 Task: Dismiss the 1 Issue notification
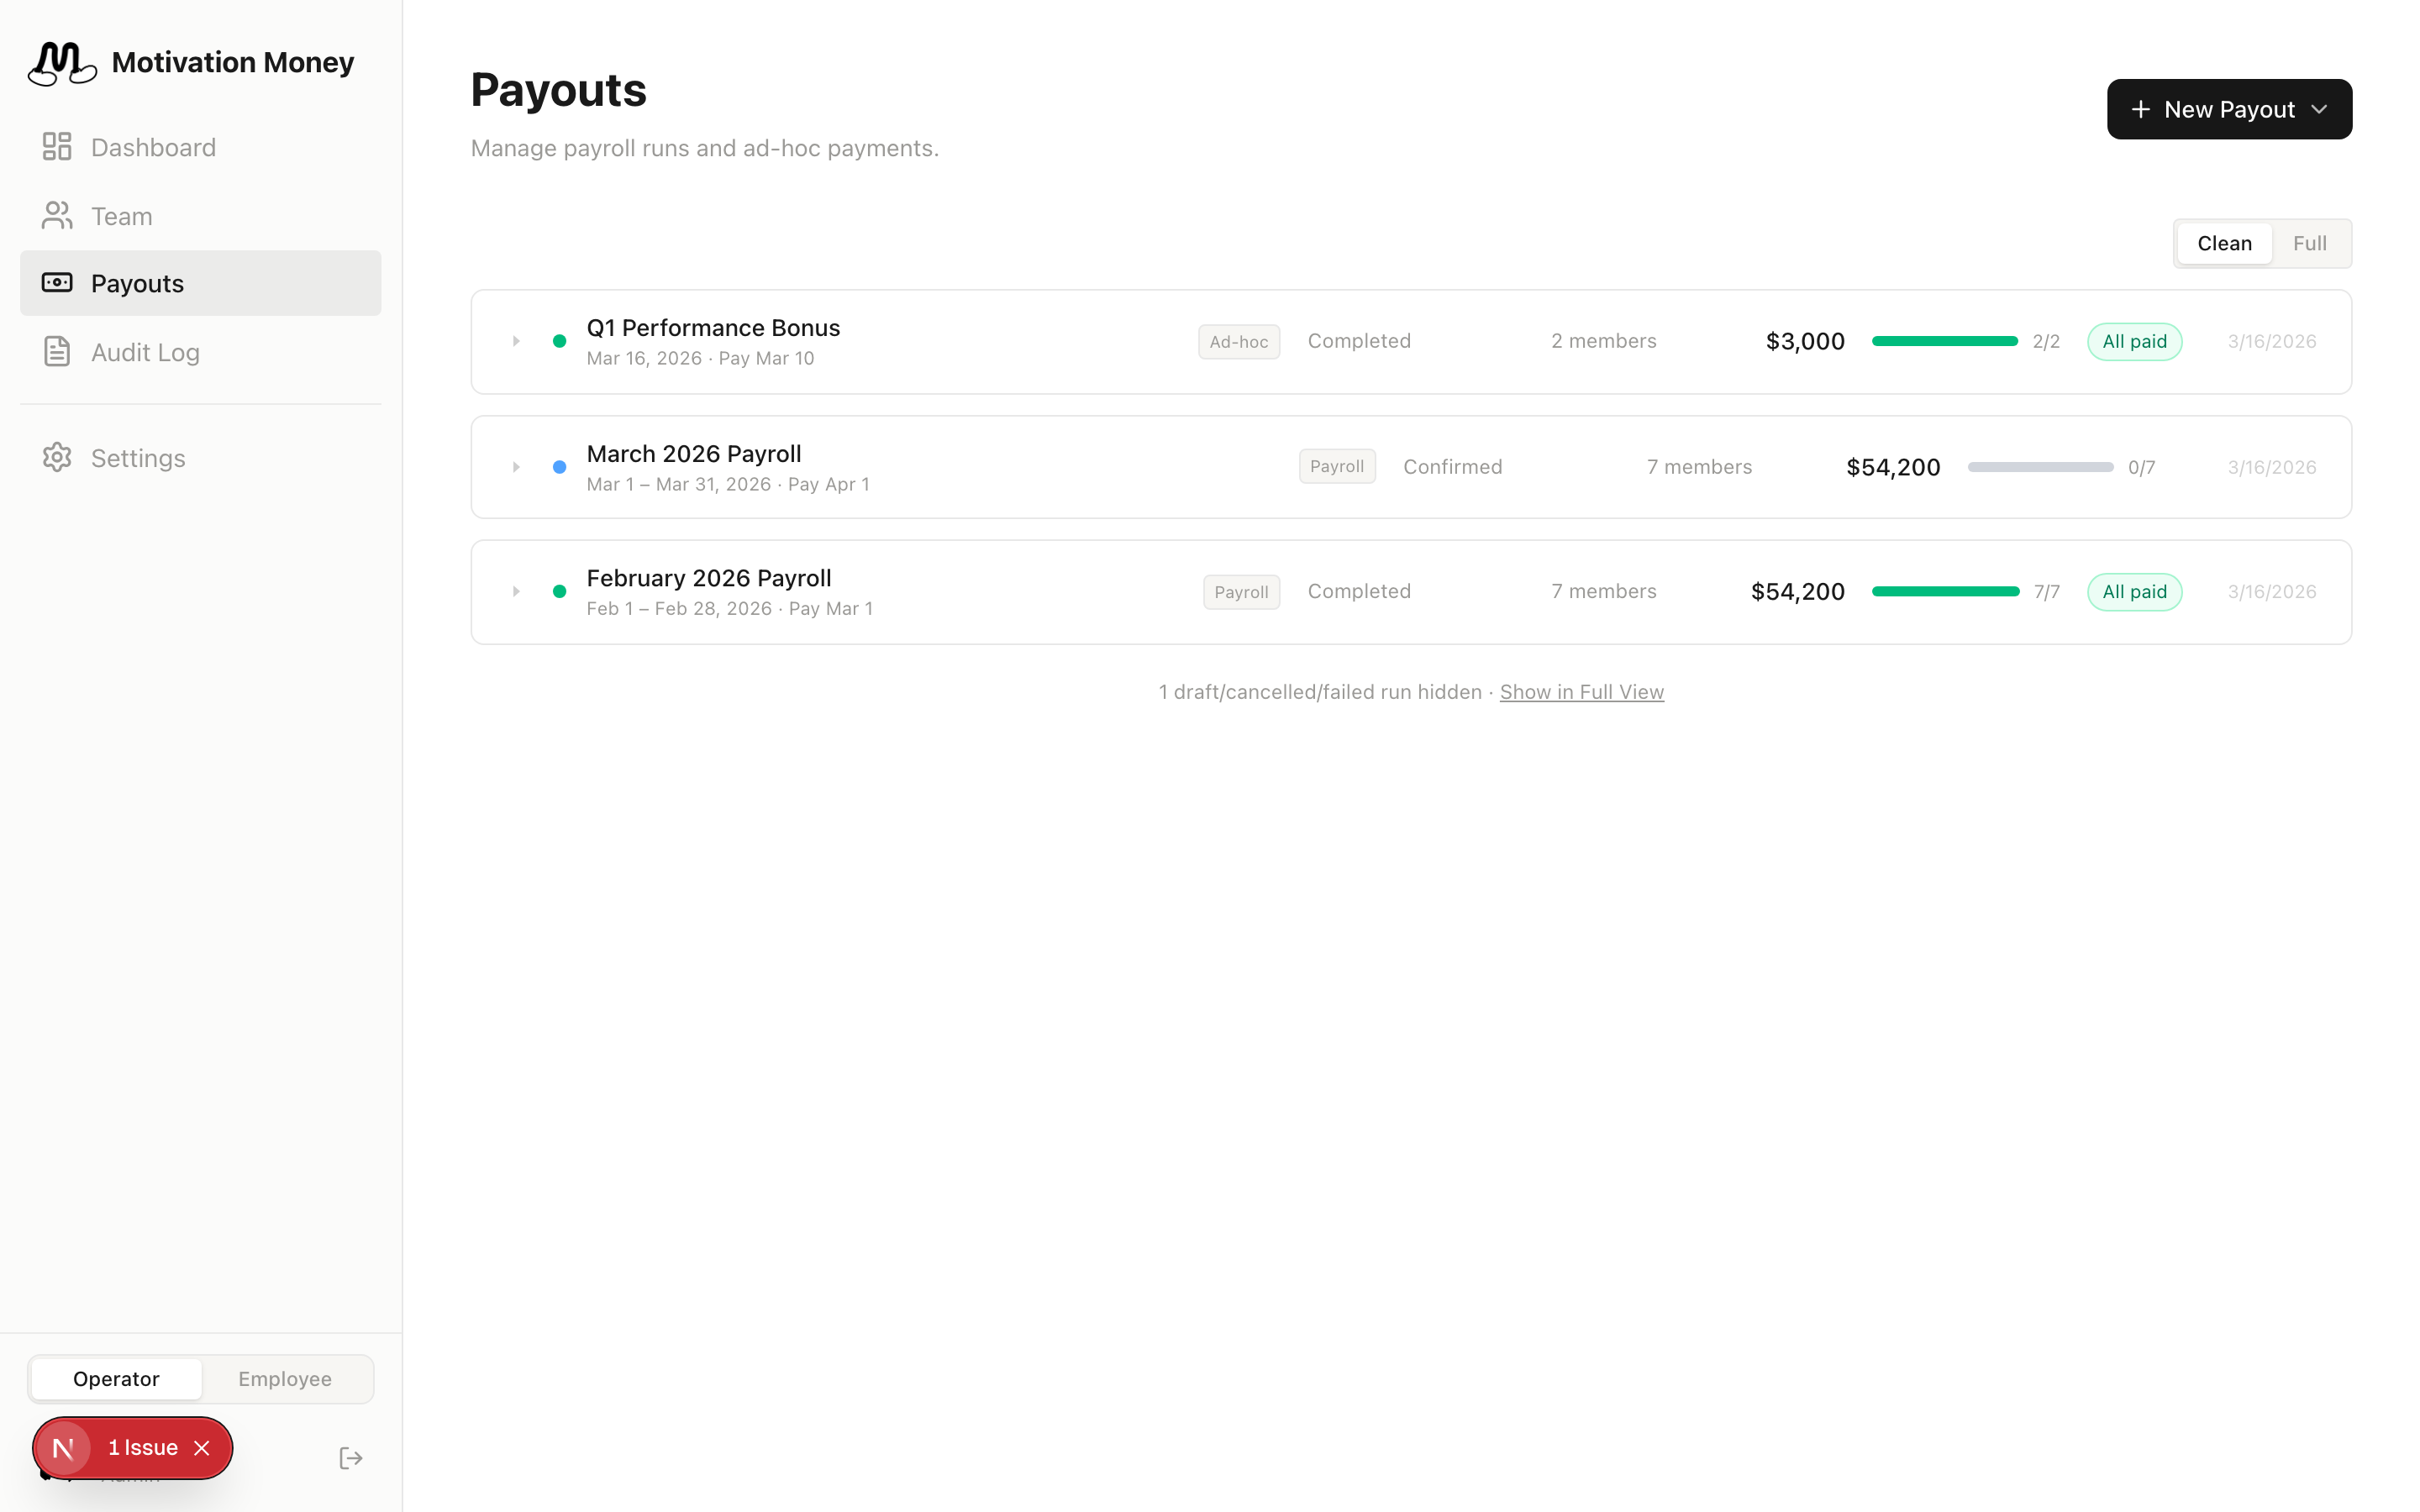[x=202, y=1447]
